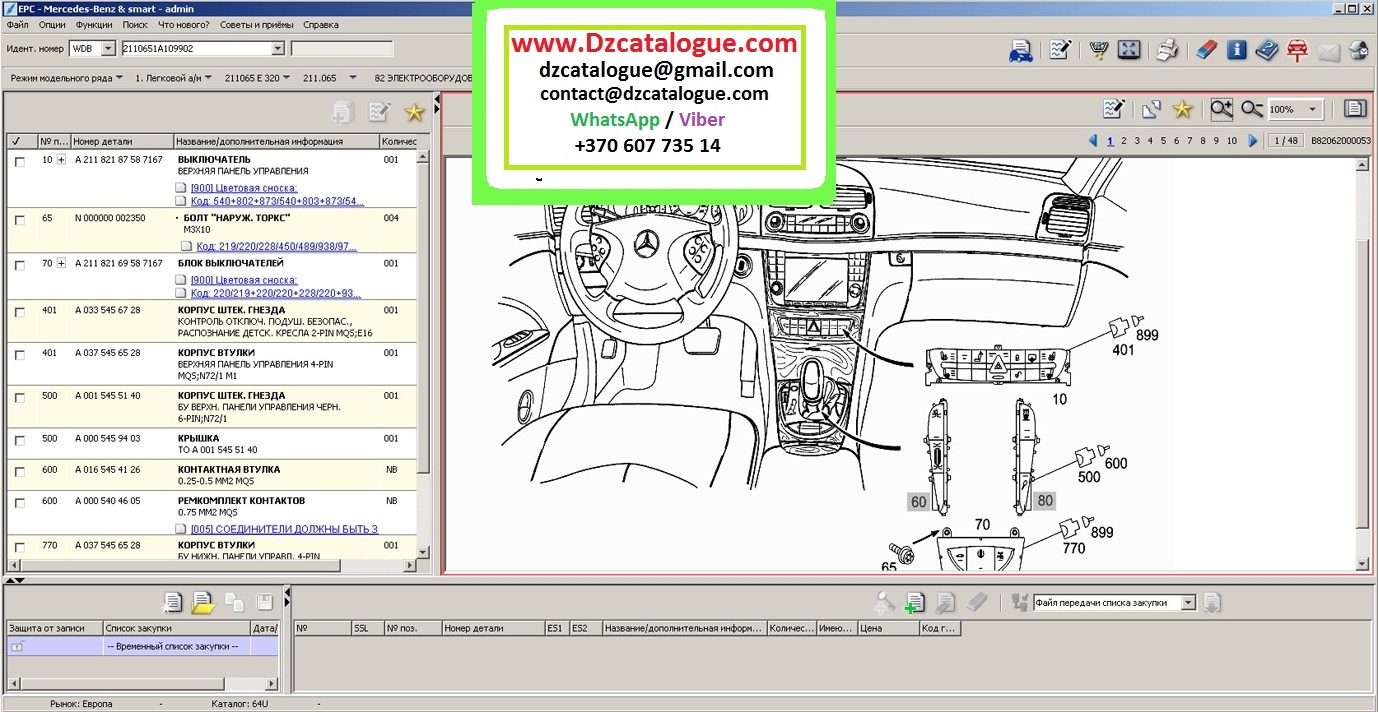
Task: Open the Справка menu
Action: pos(320,24)
